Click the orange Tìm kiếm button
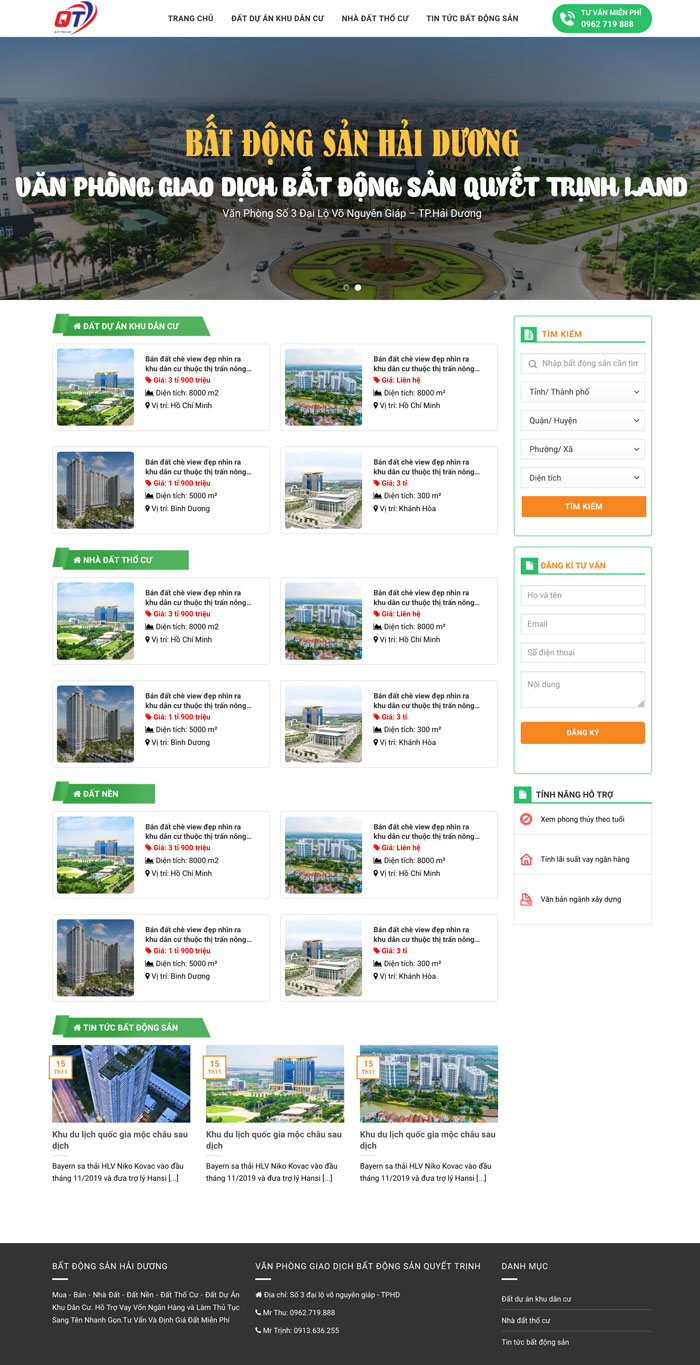Screen dimensions: 700x1365 583,507
